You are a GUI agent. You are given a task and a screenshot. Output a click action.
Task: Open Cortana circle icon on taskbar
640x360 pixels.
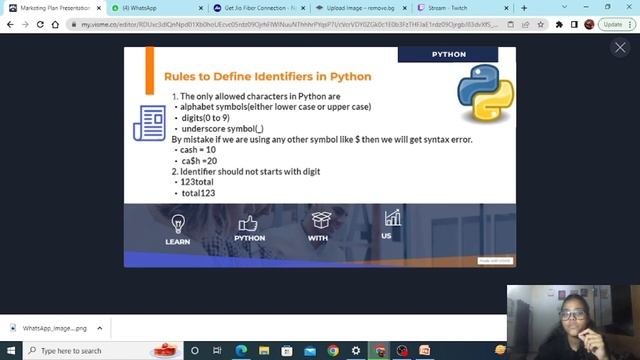pyautogui.click(x=195, y=351)
